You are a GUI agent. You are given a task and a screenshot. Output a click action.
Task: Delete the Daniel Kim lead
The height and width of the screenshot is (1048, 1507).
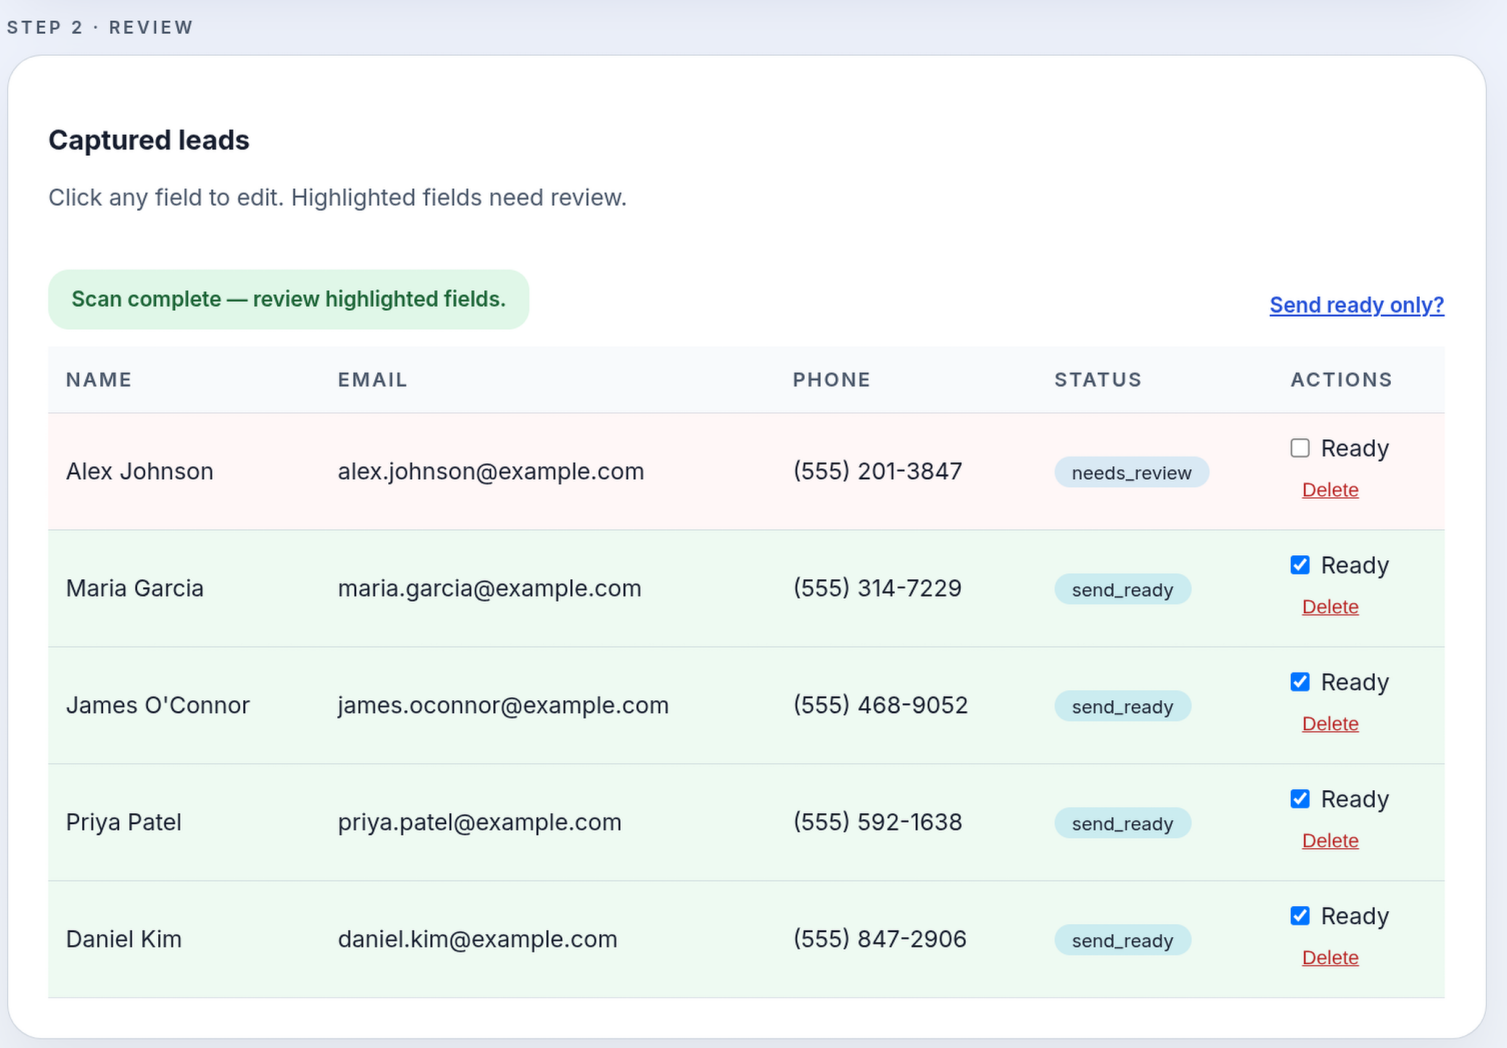tap(1329, 958)
